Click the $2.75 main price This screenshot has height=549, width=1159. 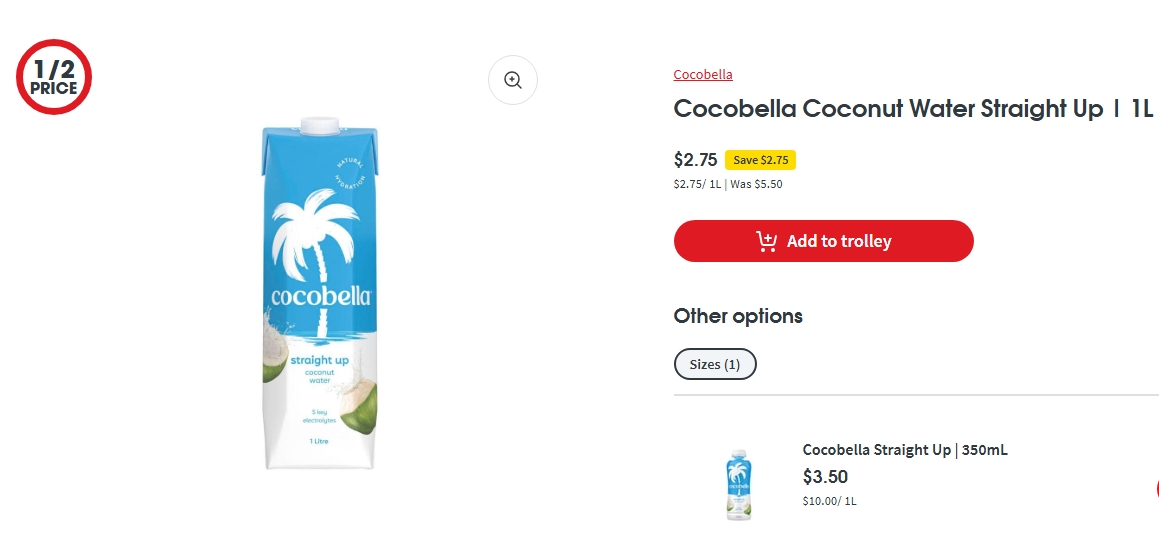click(696, 160)
